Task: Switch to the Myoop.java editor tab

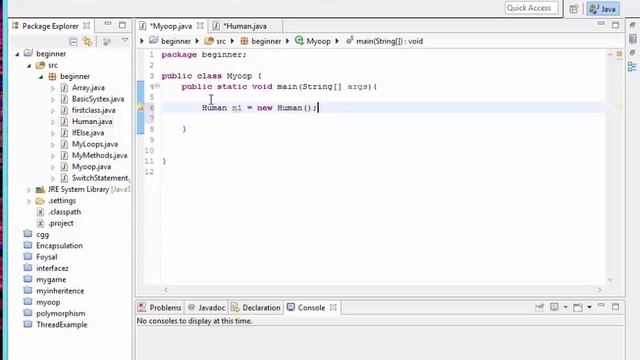Action: [170, 26]
